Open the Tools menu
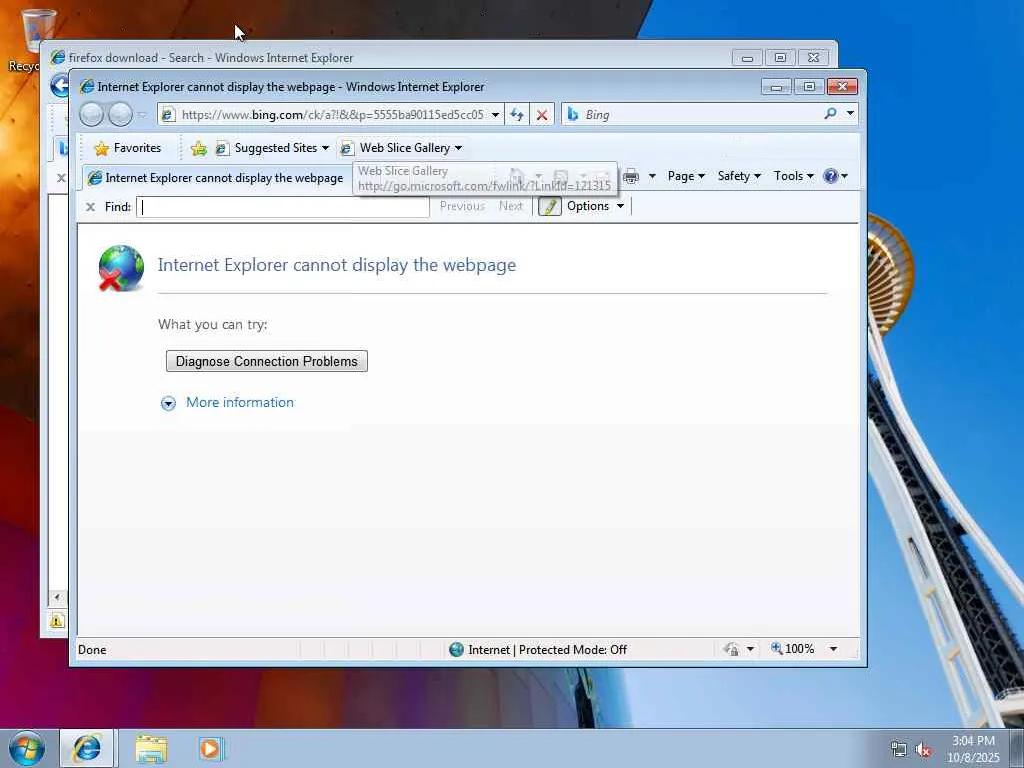The image size is (1024, 768). [793, 176]
